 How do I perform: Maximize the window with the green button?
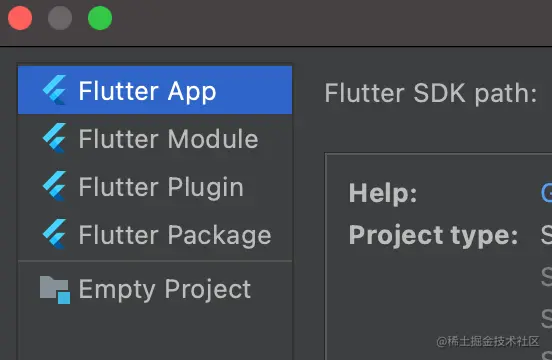click(x=100, y=18)
